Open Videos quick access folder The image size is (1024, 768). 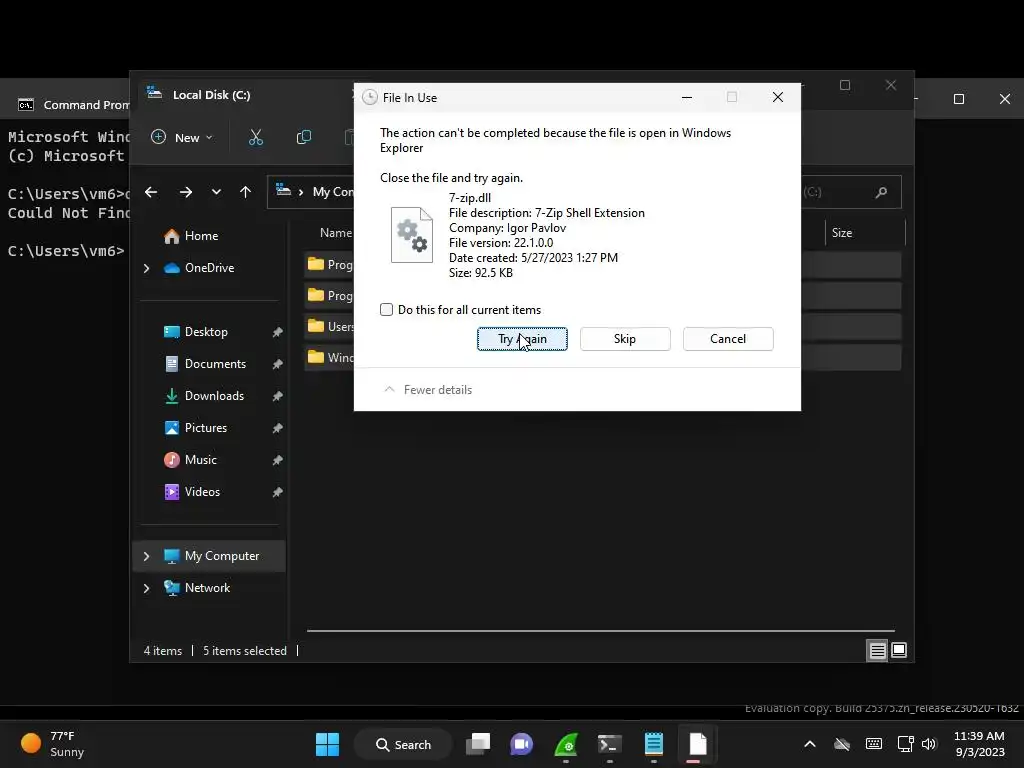tap(192, 492)
